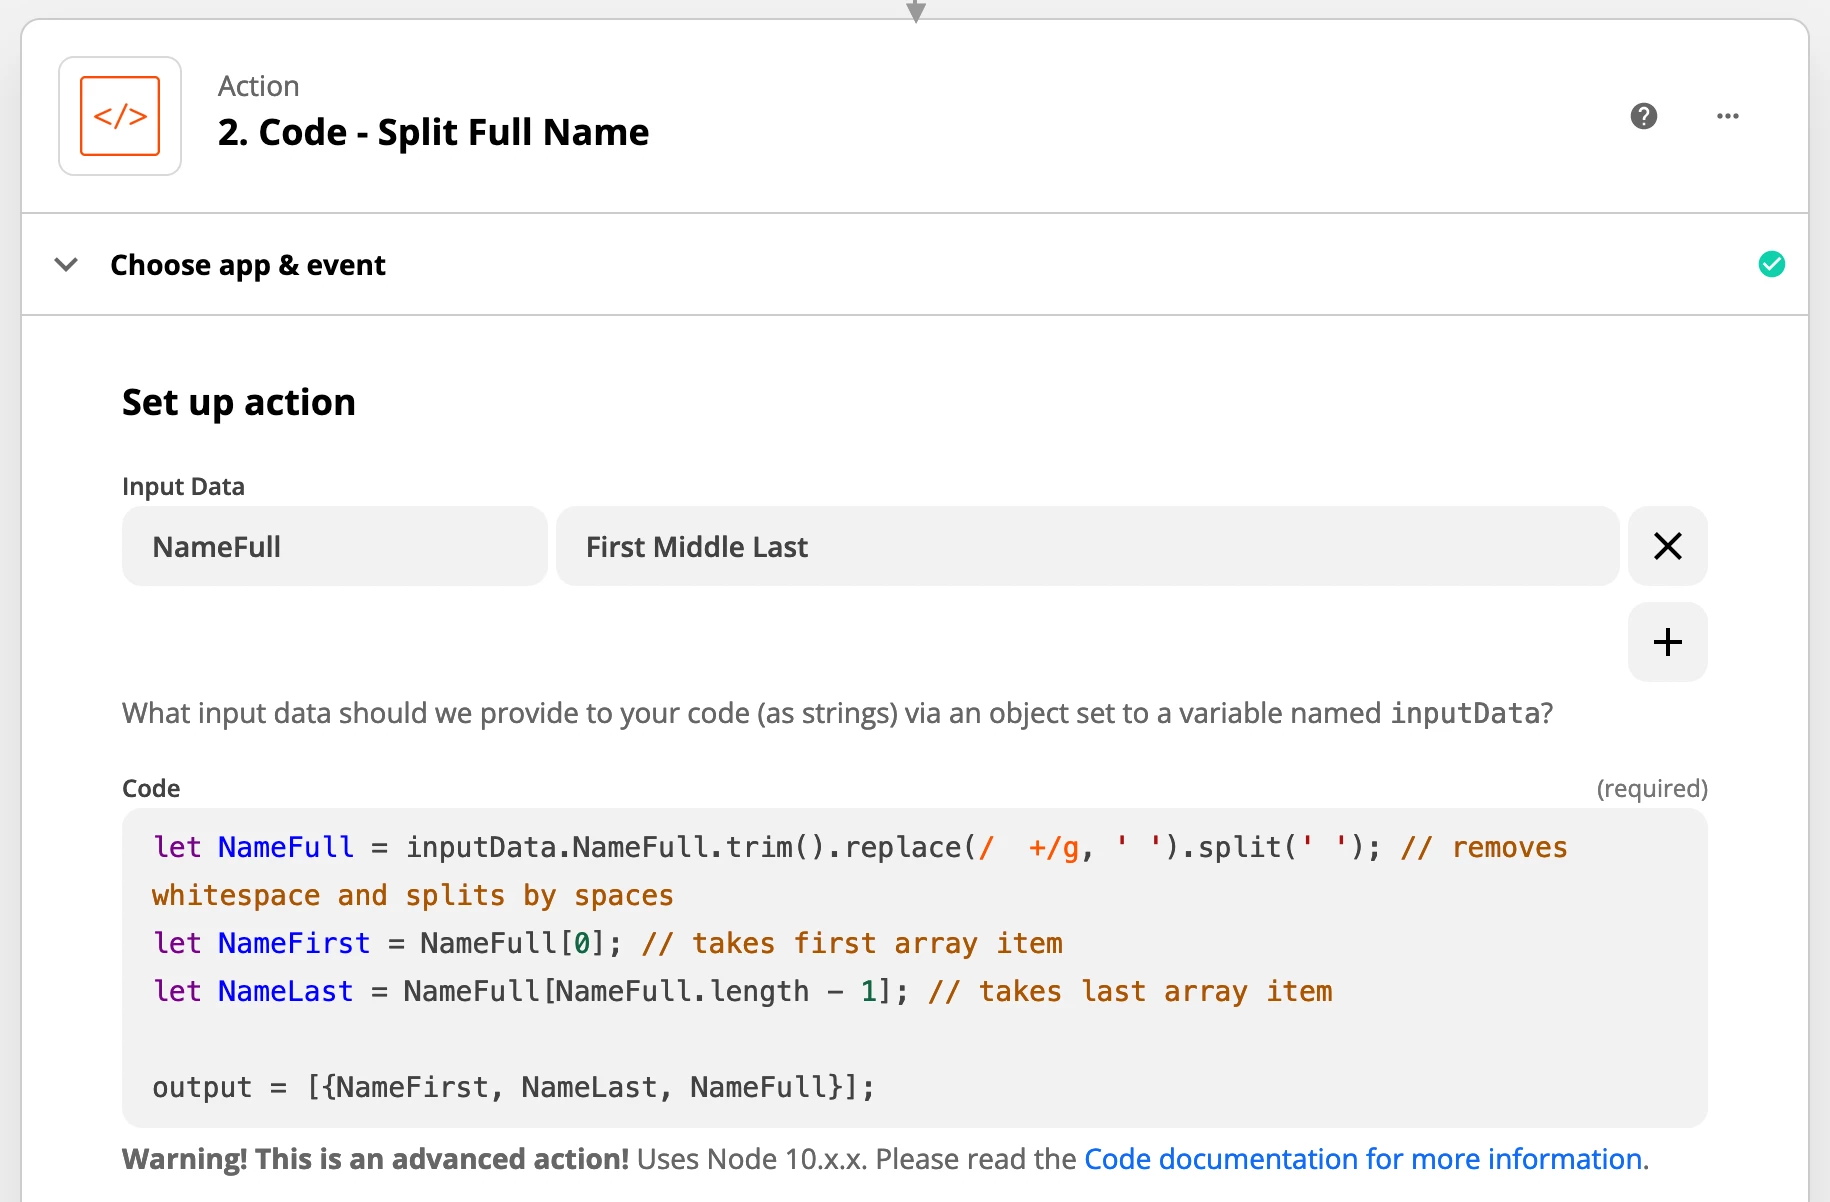
Task: Open the Code documentation link
Action: click(x=1364, y=1158)
